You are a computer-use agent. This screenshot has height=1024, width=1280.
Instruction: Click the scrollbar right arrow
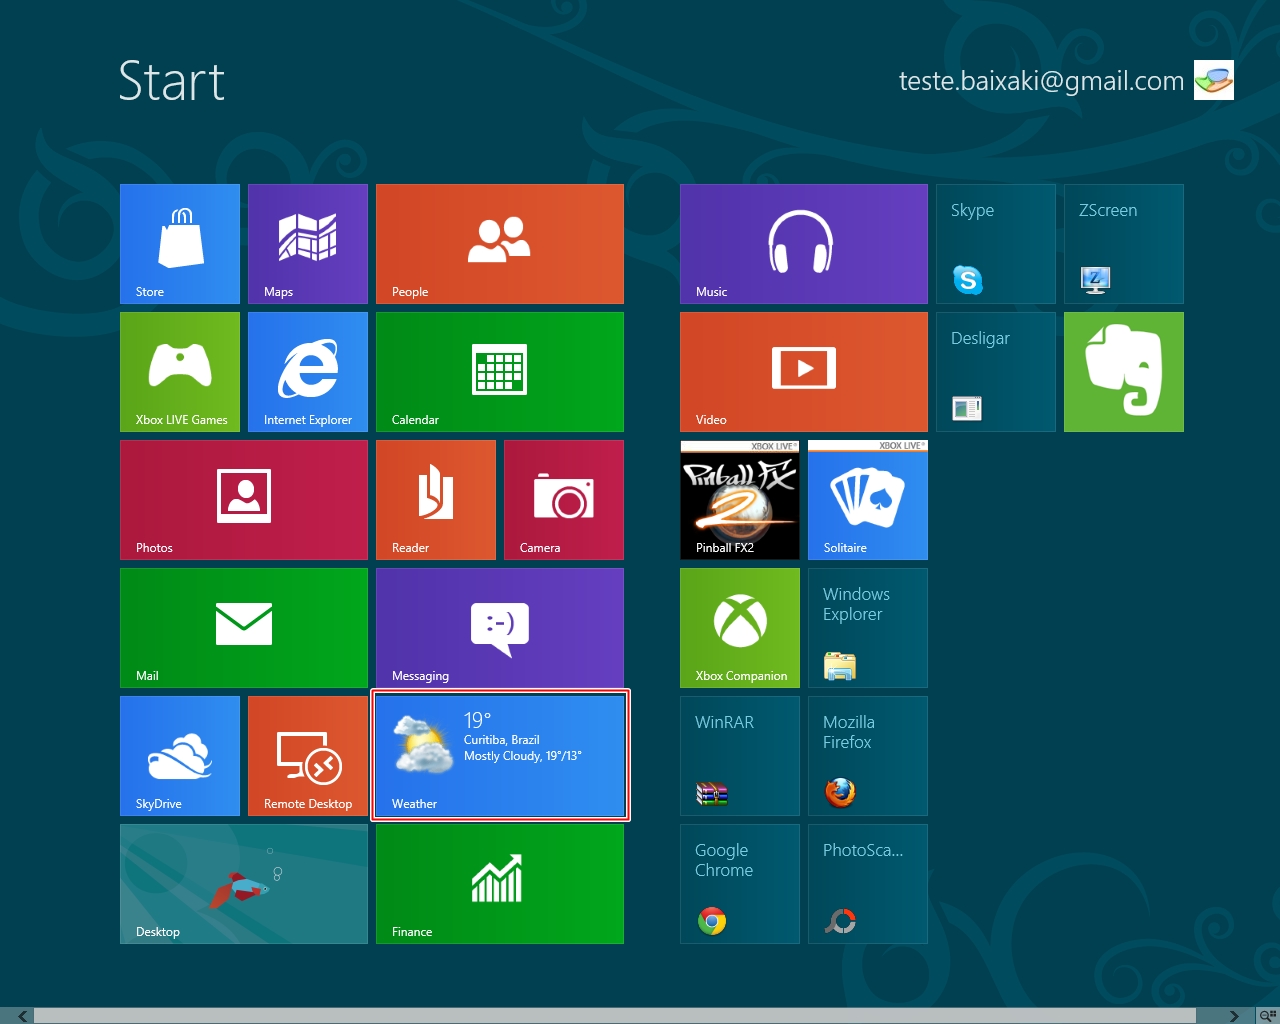pos(1234,1016)
